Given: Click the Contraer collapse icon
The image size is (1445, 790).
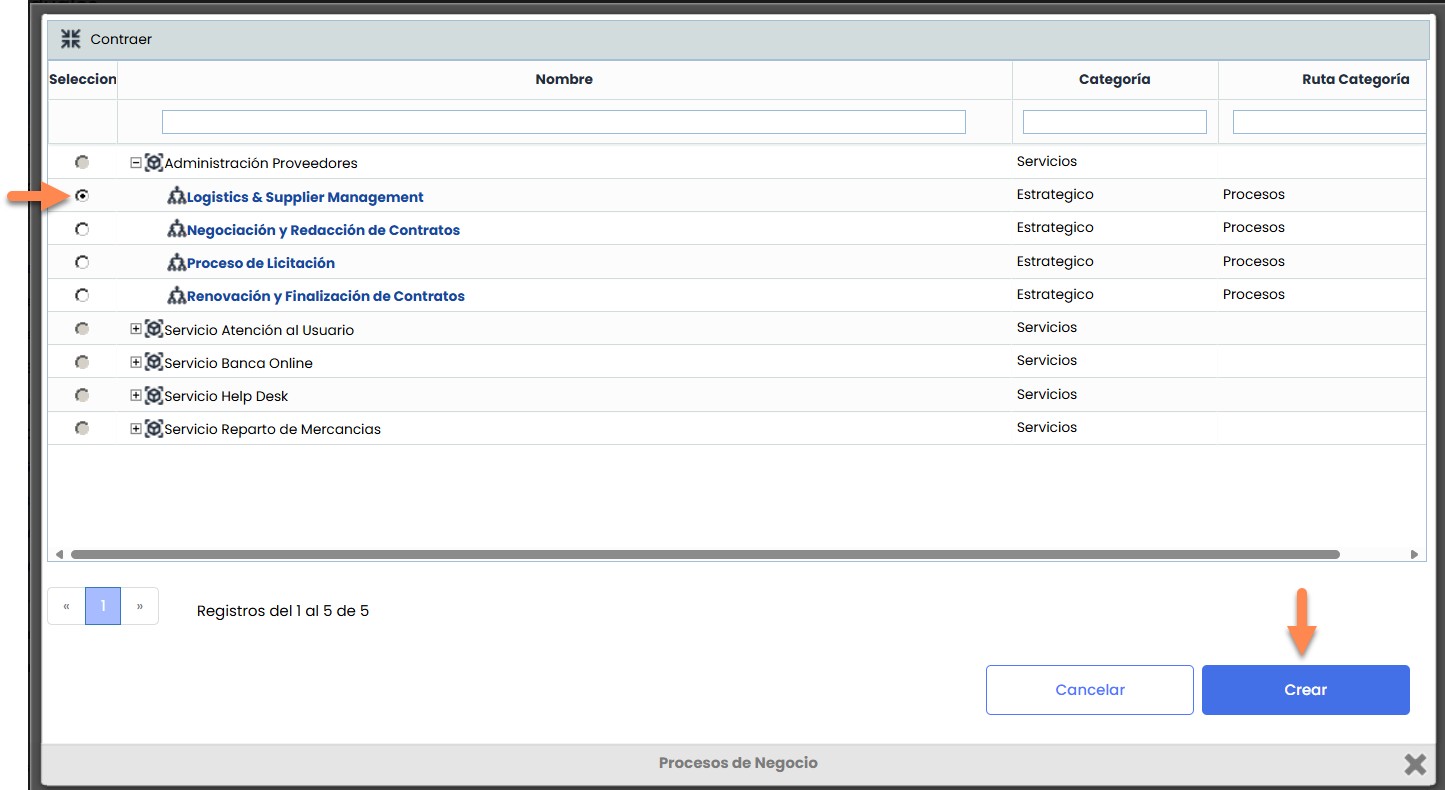Looking at the screenshot, I should pyautogui.click(x=70, y=39).
